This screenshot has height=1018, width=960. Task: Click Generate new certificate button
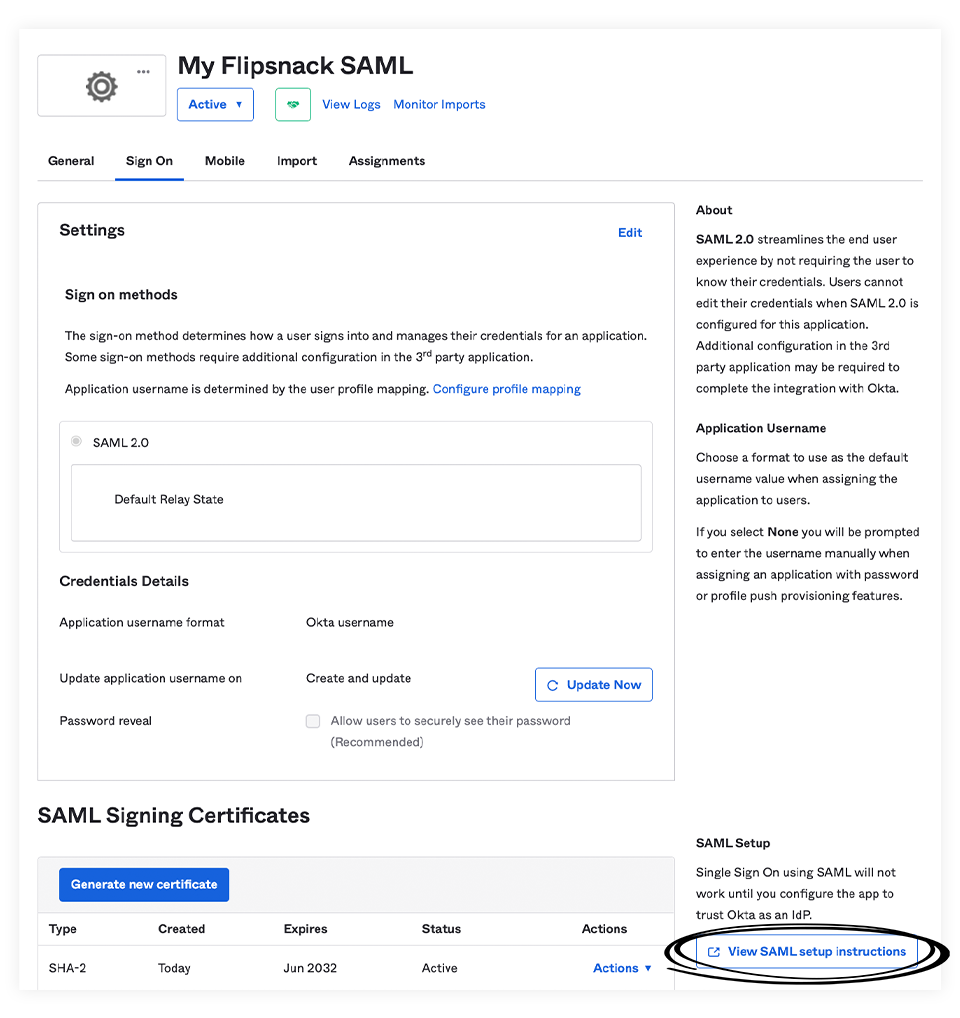click(x=144, y=885)
